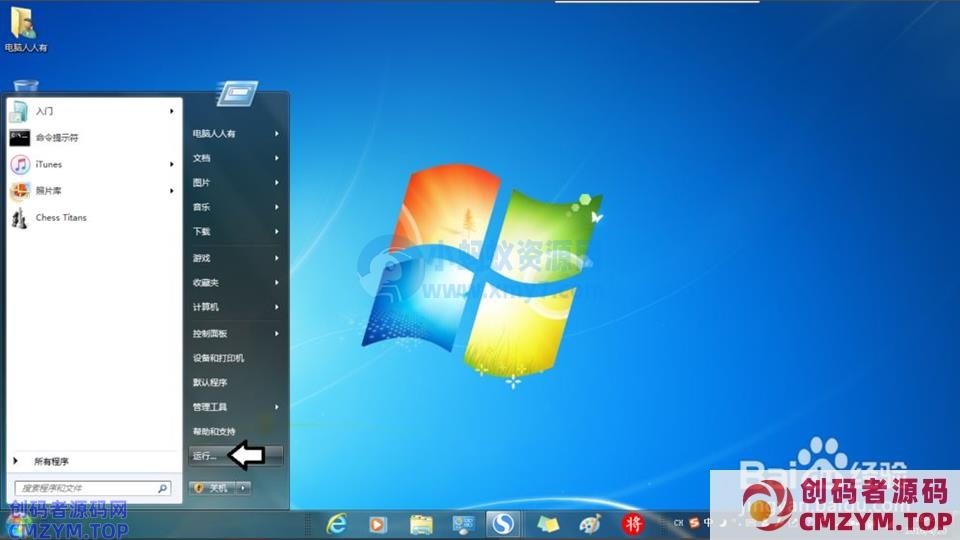Open the 电脑人人有 desktop folder
Screen dimensions: 960x540
(25, 28)
